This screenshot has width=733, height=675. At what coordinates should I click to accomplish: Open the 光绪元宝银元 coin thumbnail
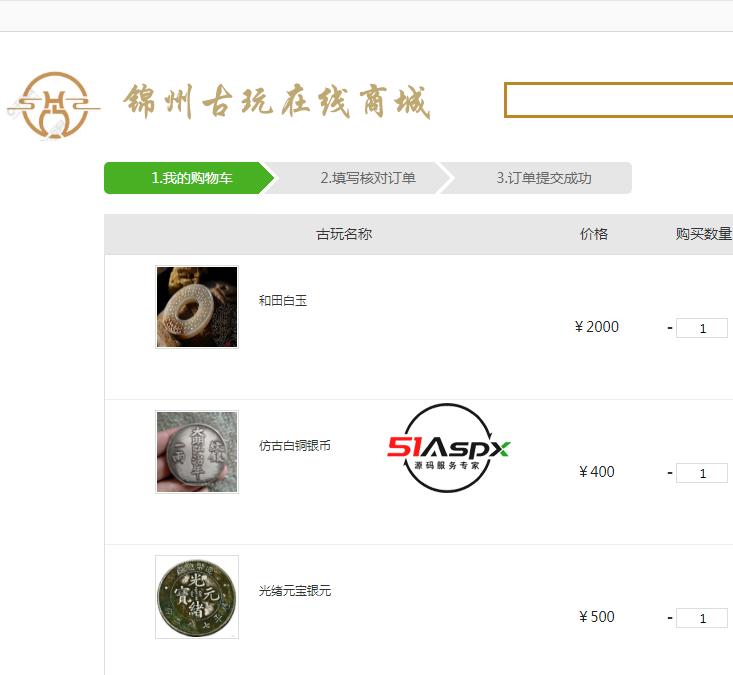coord(197,597)
